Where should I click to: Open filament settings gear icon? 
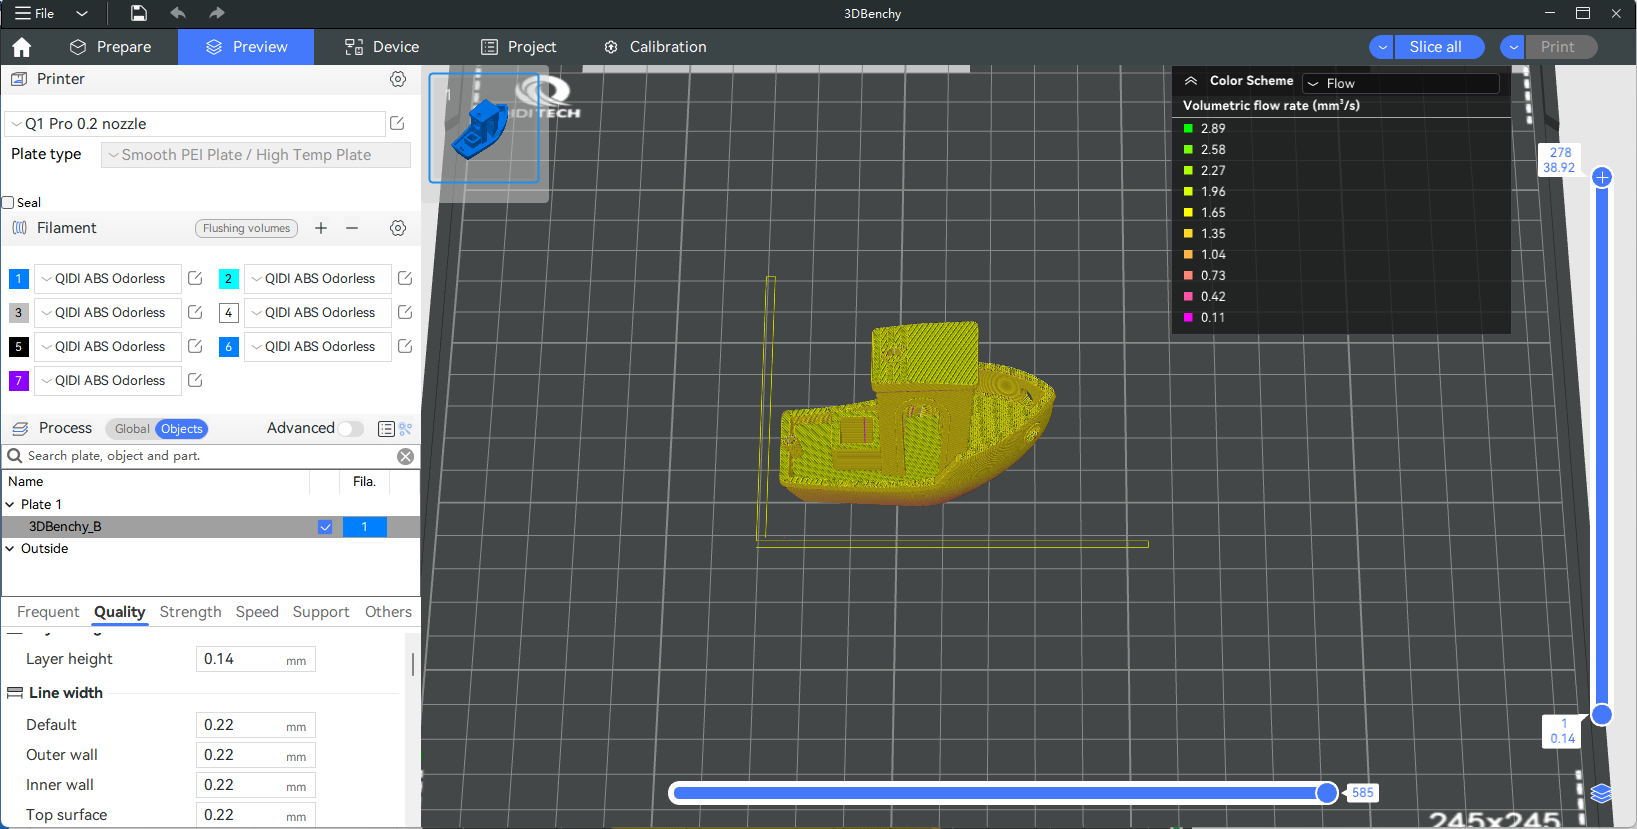tap(398, 228)
